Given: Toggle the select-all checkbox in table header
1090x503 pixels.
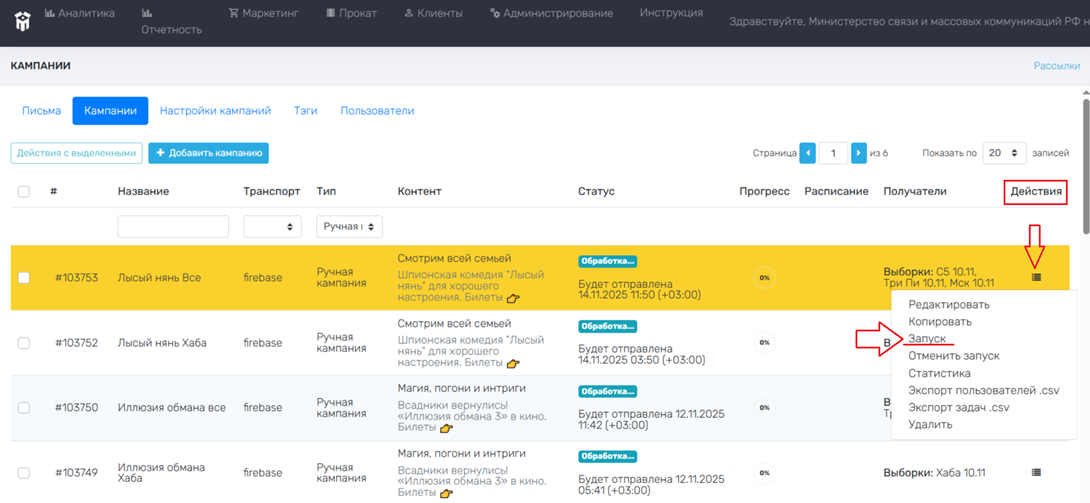Looking at the screenshot, I should (24, 191).
